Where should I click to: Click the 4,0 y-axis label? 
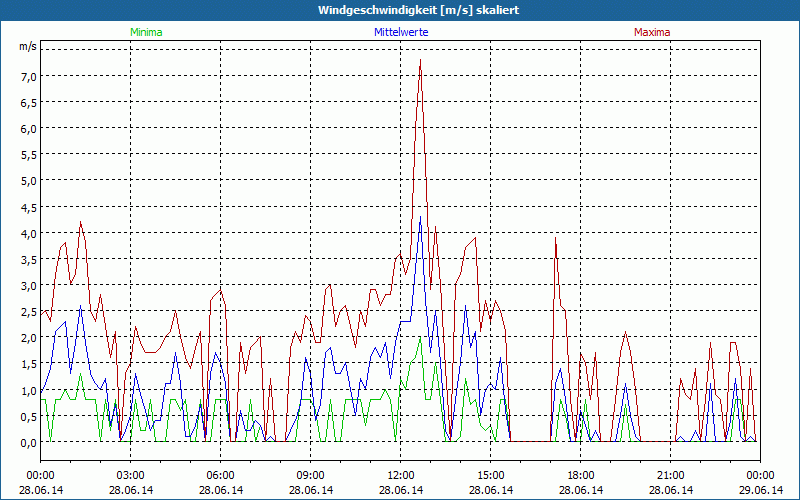click(x=29, y=234)
